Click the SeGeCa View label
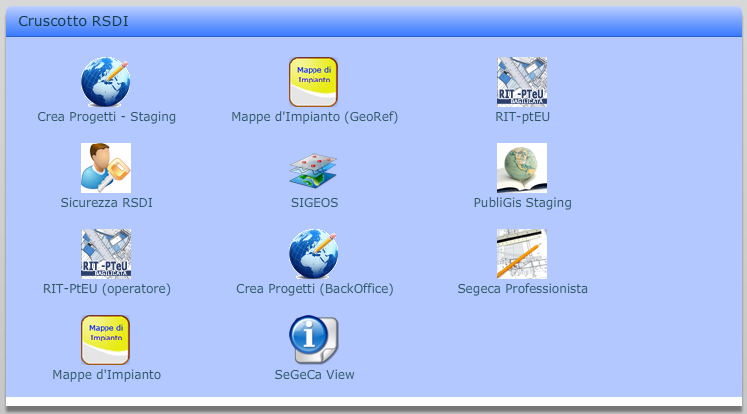The height and width of the screenshot is (414, 747). pyautogui.click(x=314, y=375)
